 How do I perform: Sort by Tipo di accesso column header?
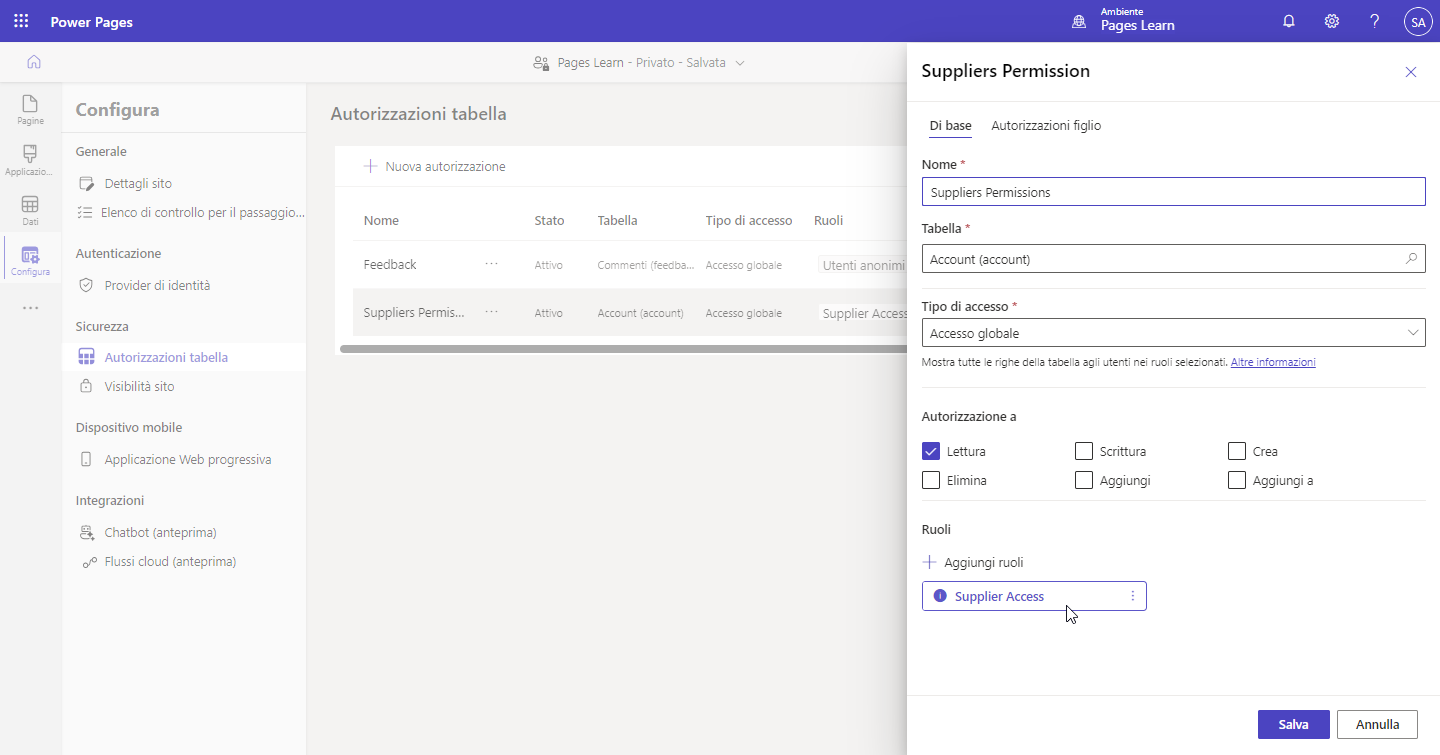pos(749,220)
